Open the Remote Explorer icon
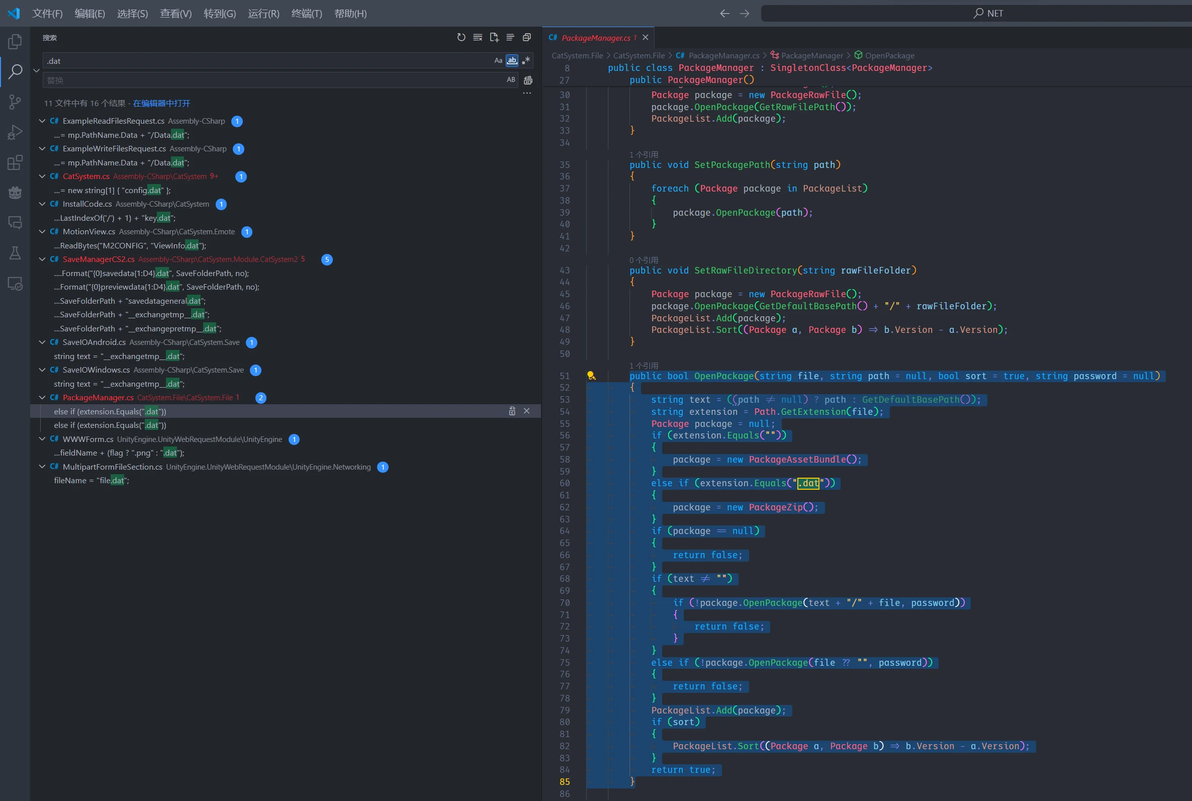 pyautogui.click(x=14, y=283)
